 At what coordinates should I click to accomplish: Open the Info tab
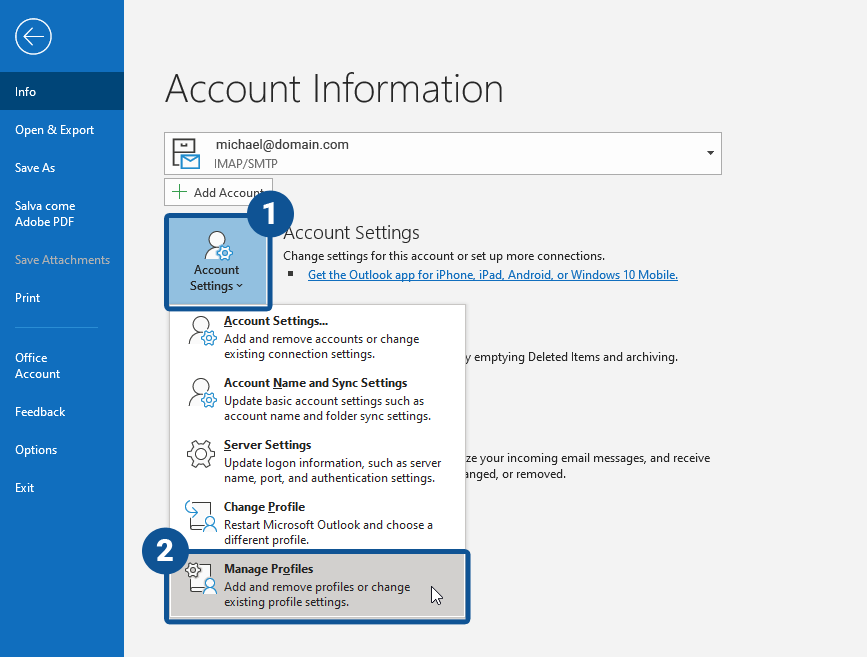[62, 91]
